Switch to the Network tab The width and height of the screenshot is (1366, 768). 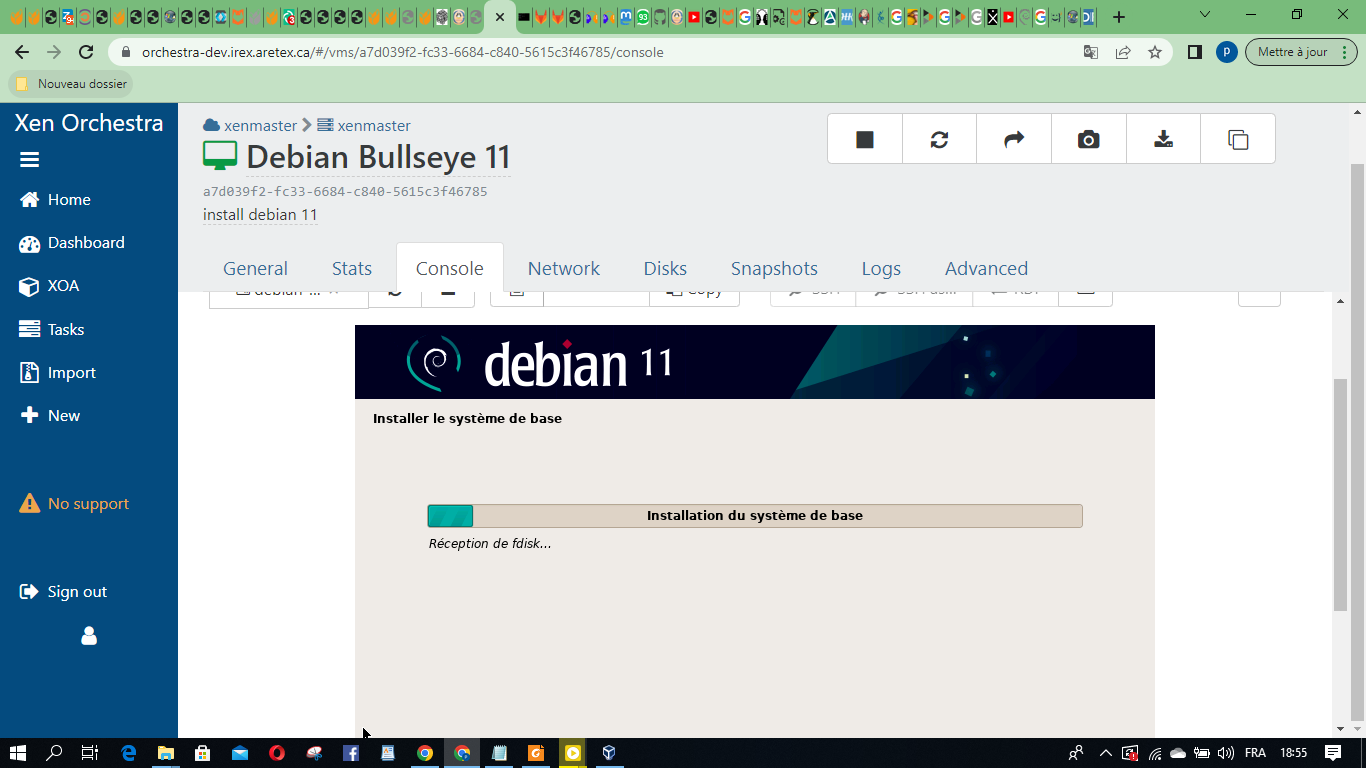click(x=564, y=268)
